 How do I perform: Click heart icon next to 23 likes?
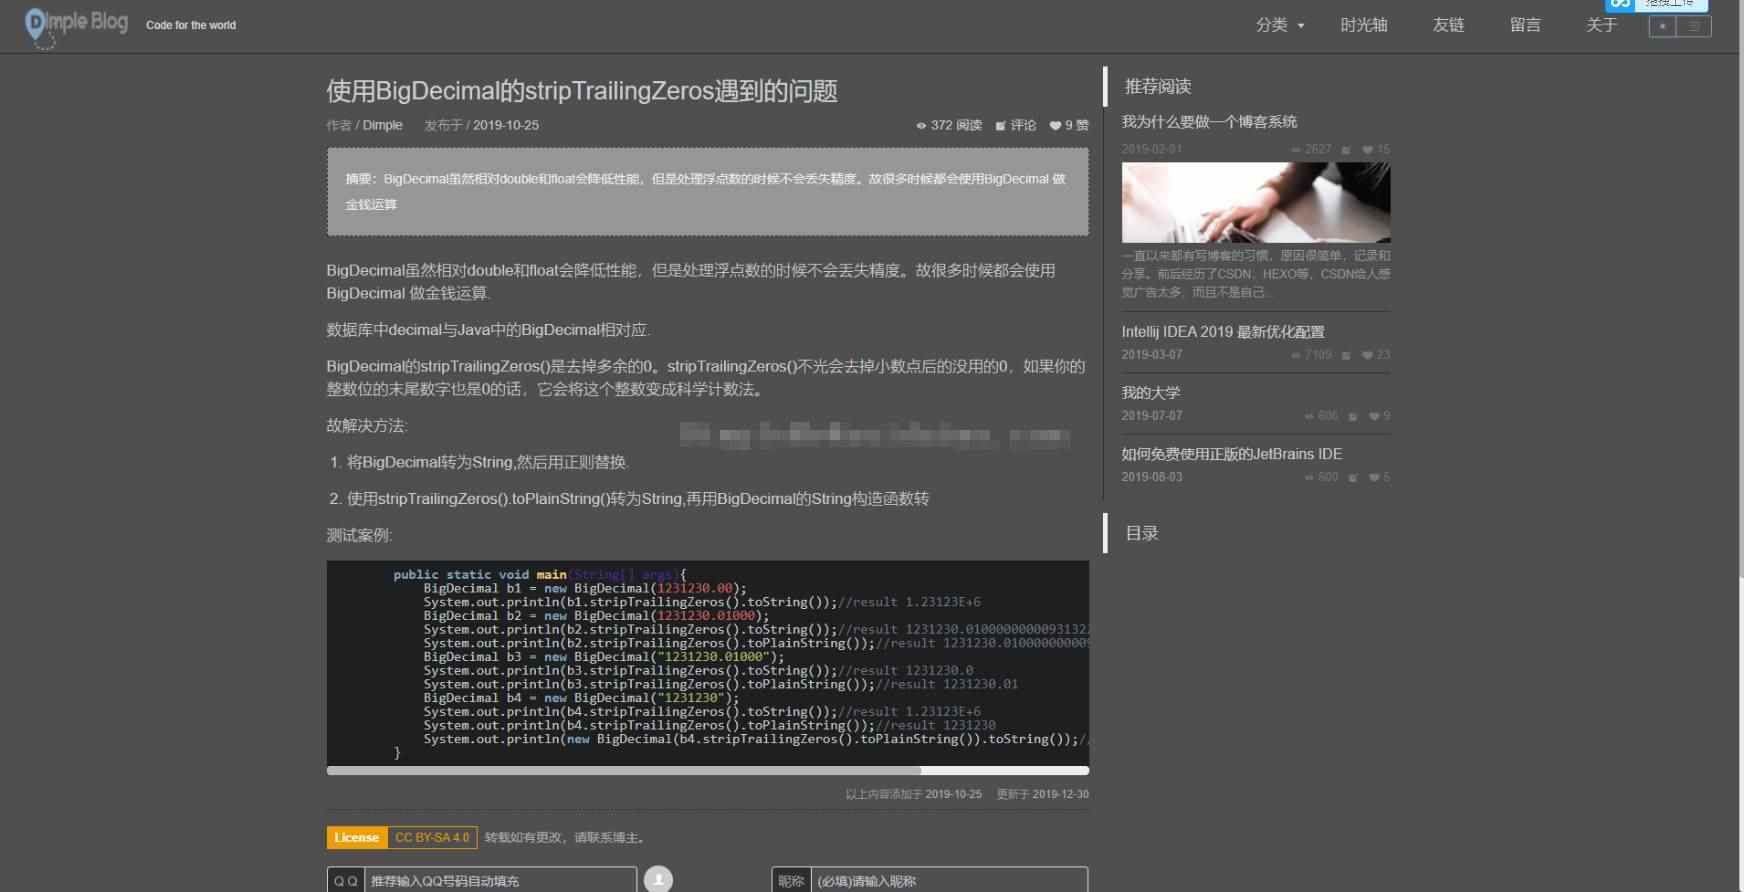(1367, 355)
